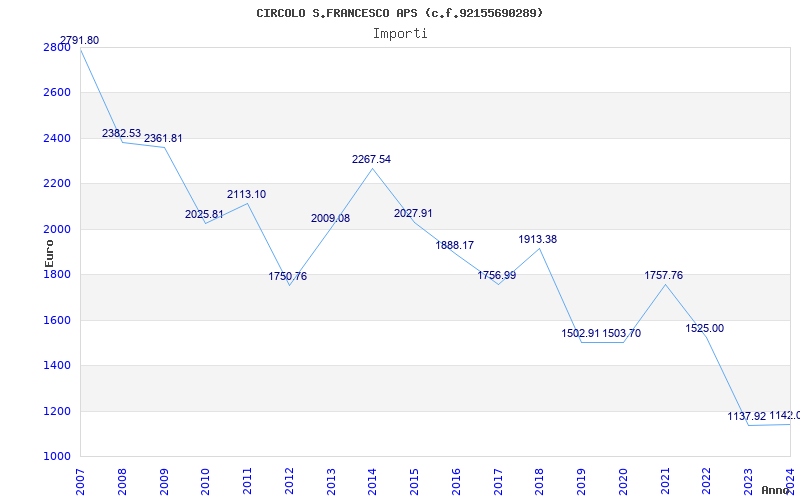
Task: Click the 2012 year axis label
Action: (x=289, y=482)
